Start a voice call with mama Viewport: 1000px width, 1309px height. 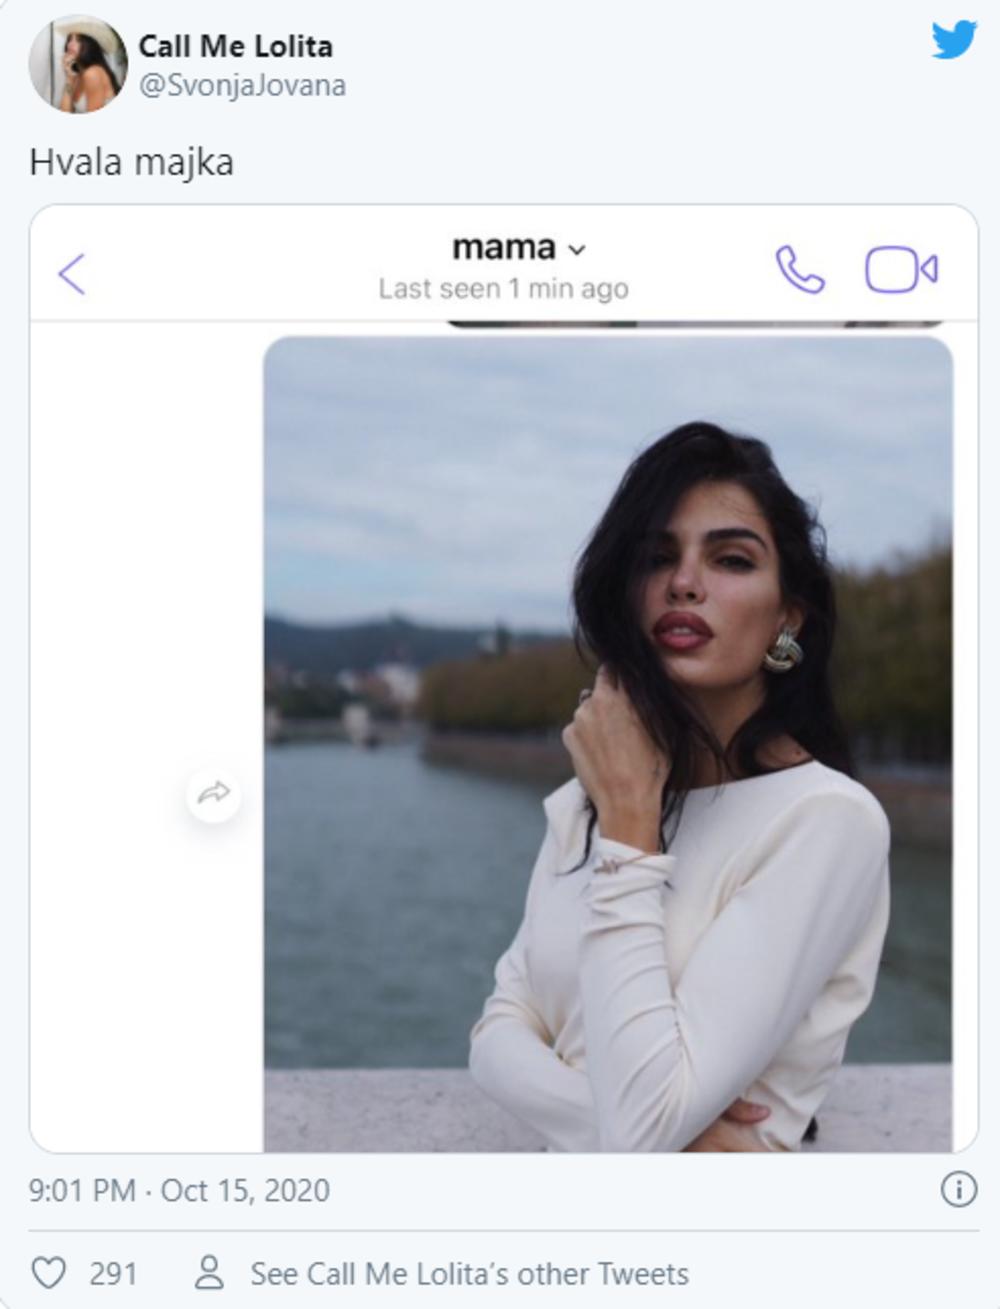[800, 270]
